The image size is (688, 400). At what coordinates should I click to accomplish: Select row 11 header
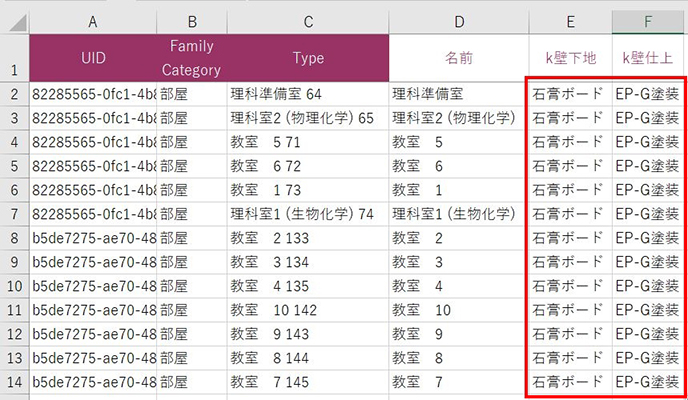(x=14, y=310)
